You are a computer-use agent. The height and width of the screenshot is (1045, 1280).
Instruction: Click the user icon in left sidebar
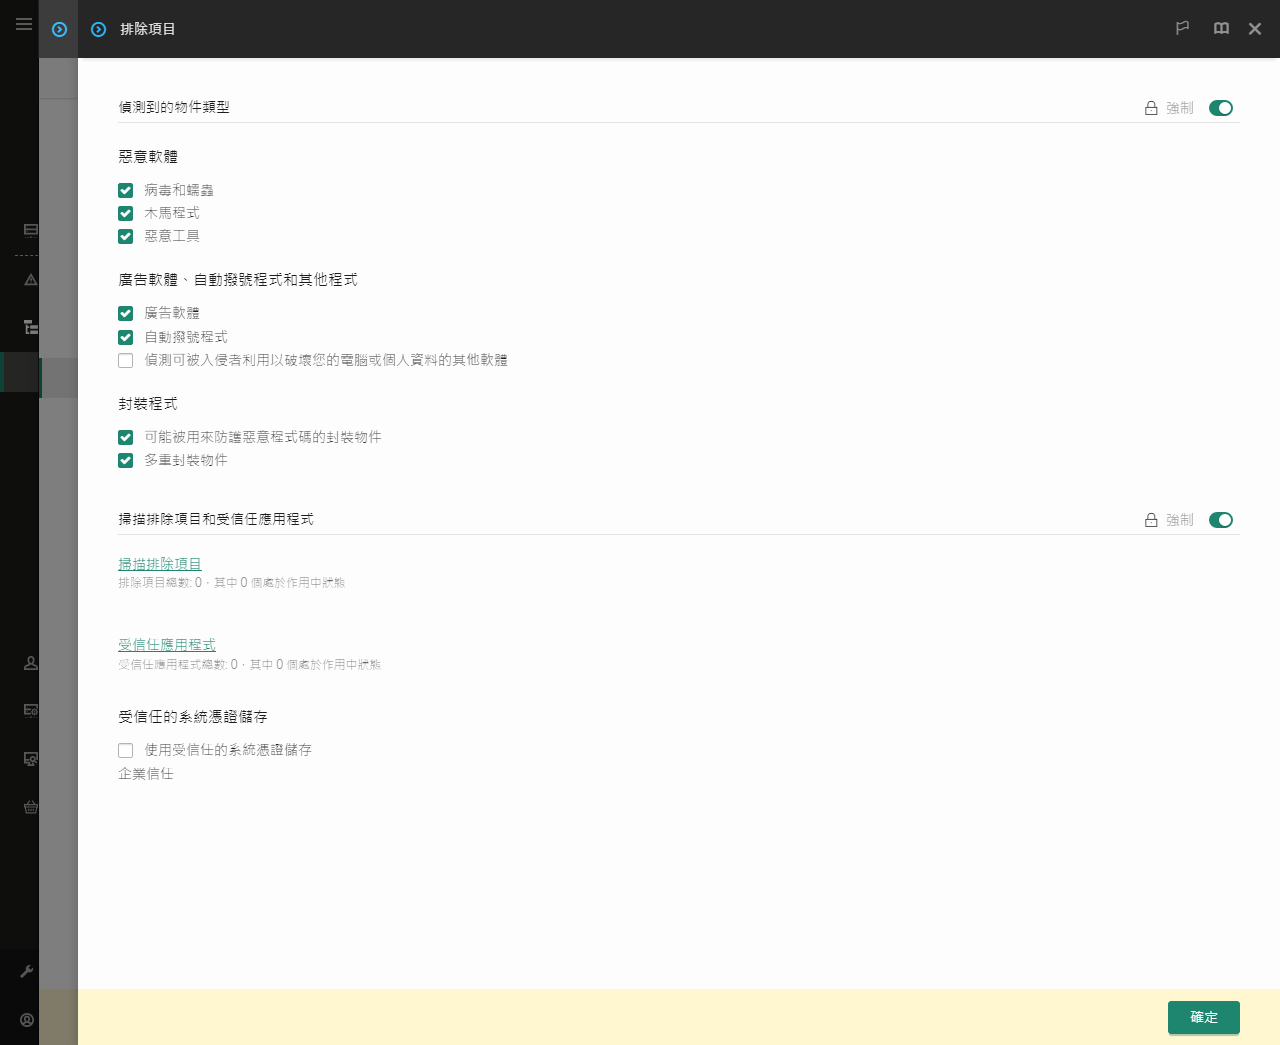click(30, 663)
